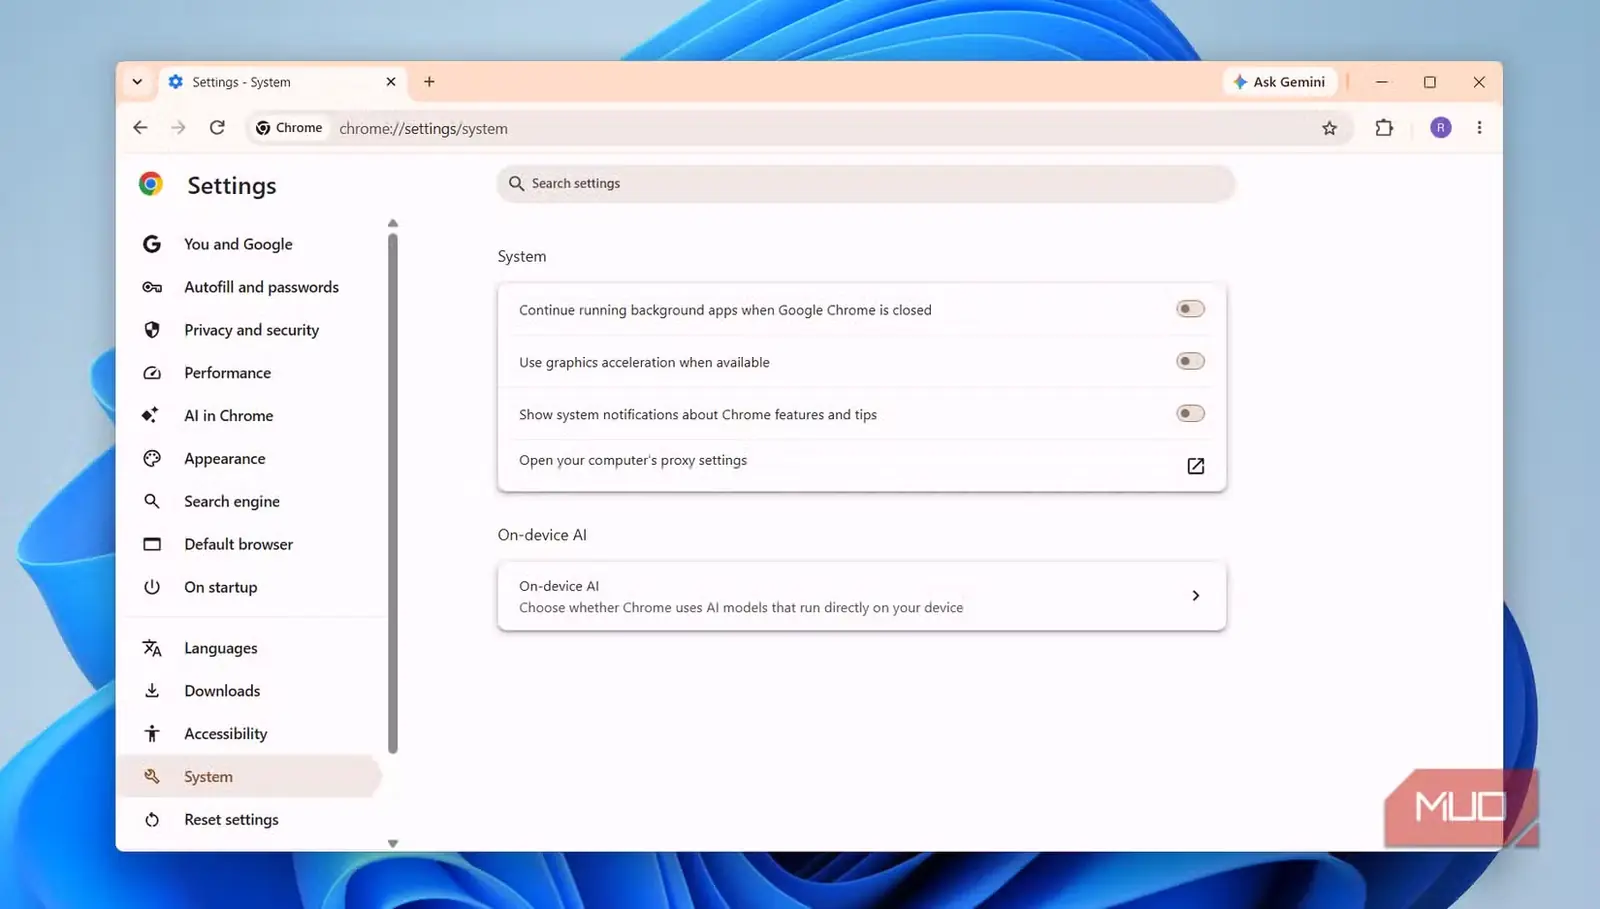Toggle Show system notifications about Chrome features

1190,413
